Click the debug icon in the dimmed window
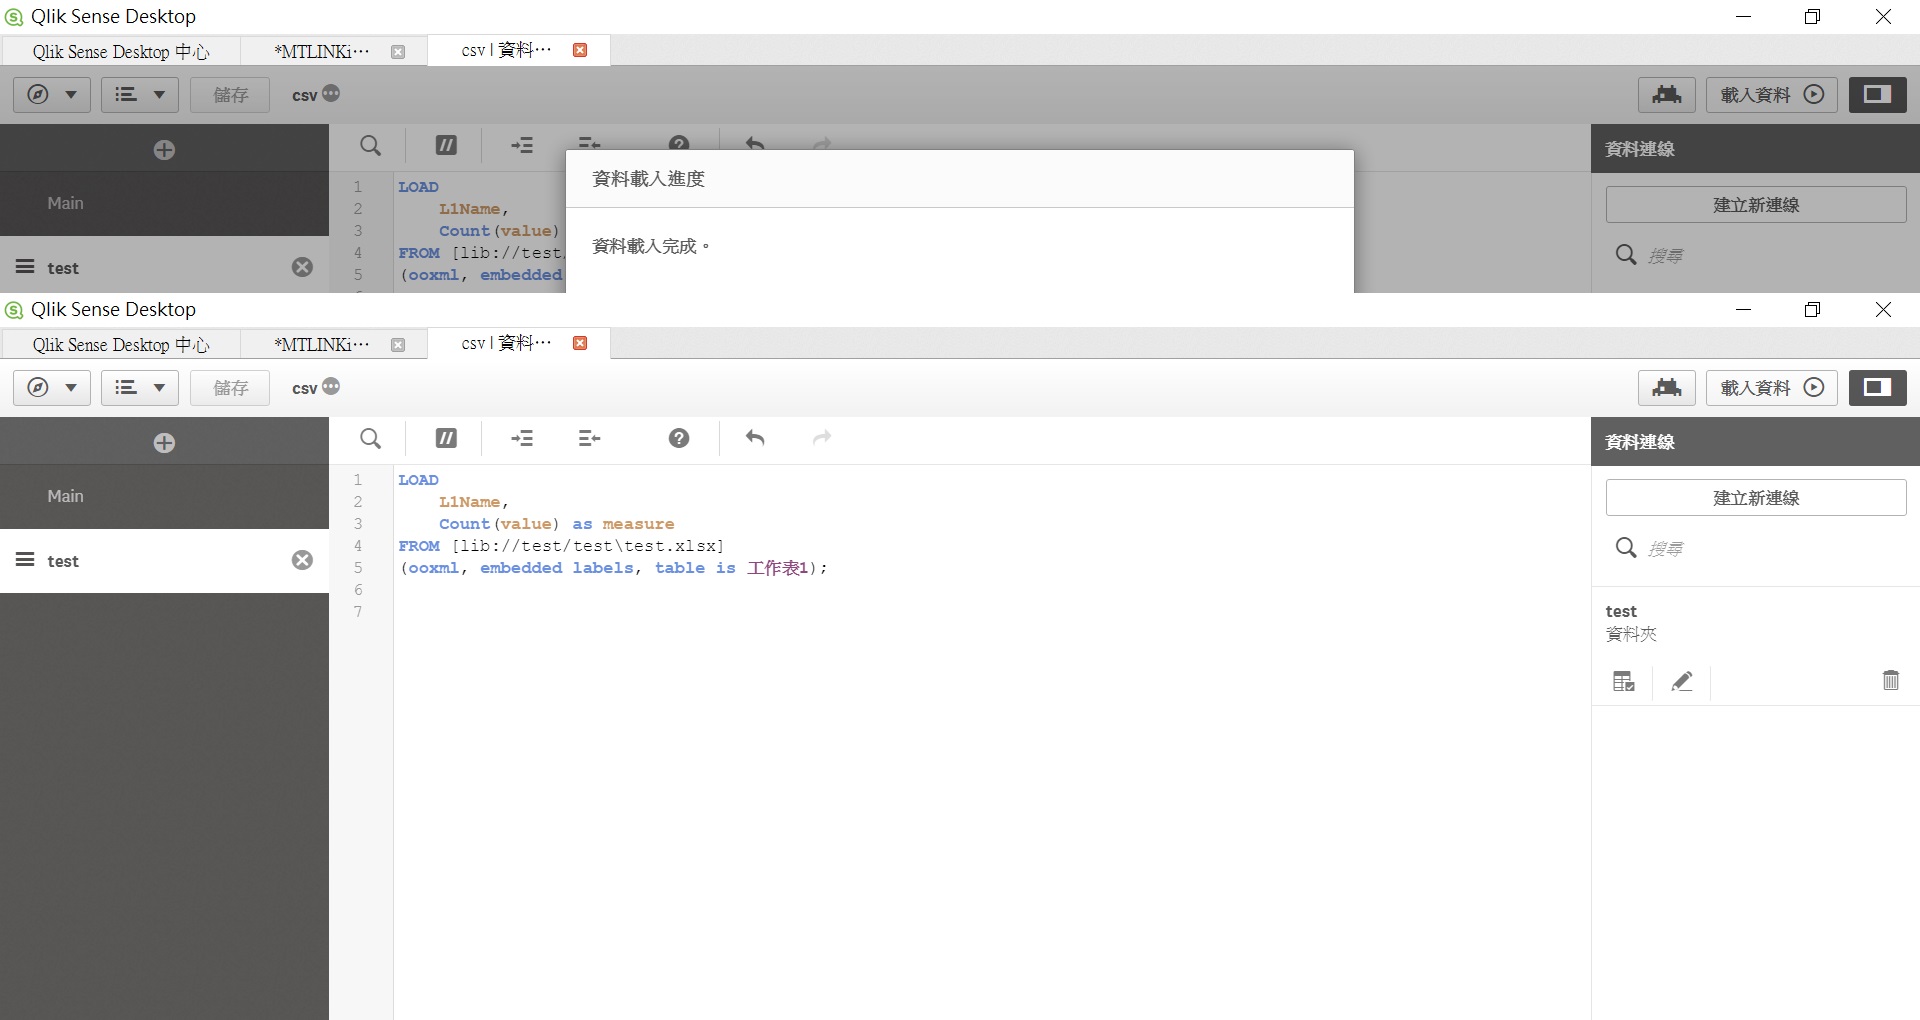The height and width of the screenshot is (1020, 1920). 1666,94
